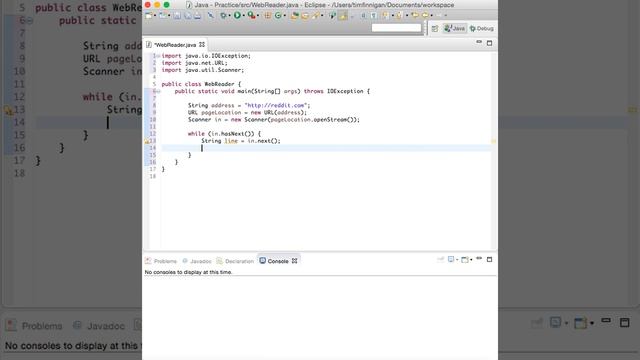Click the "import java.util.Scanner;" line

pyautogui.click(x=203, y=70)
